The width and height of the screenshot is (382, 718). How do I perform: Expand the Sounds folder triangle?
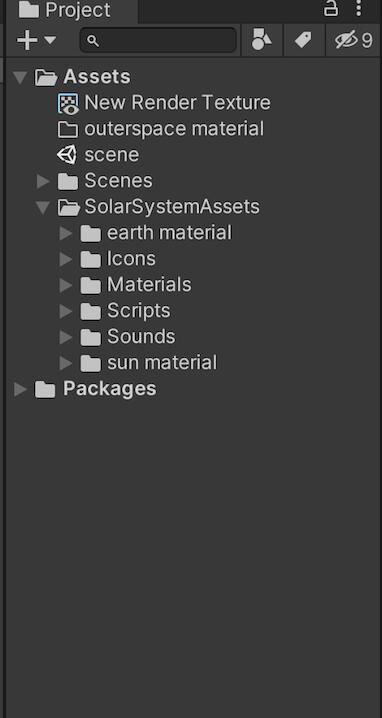pyautogui.click(x=66, y=337)
